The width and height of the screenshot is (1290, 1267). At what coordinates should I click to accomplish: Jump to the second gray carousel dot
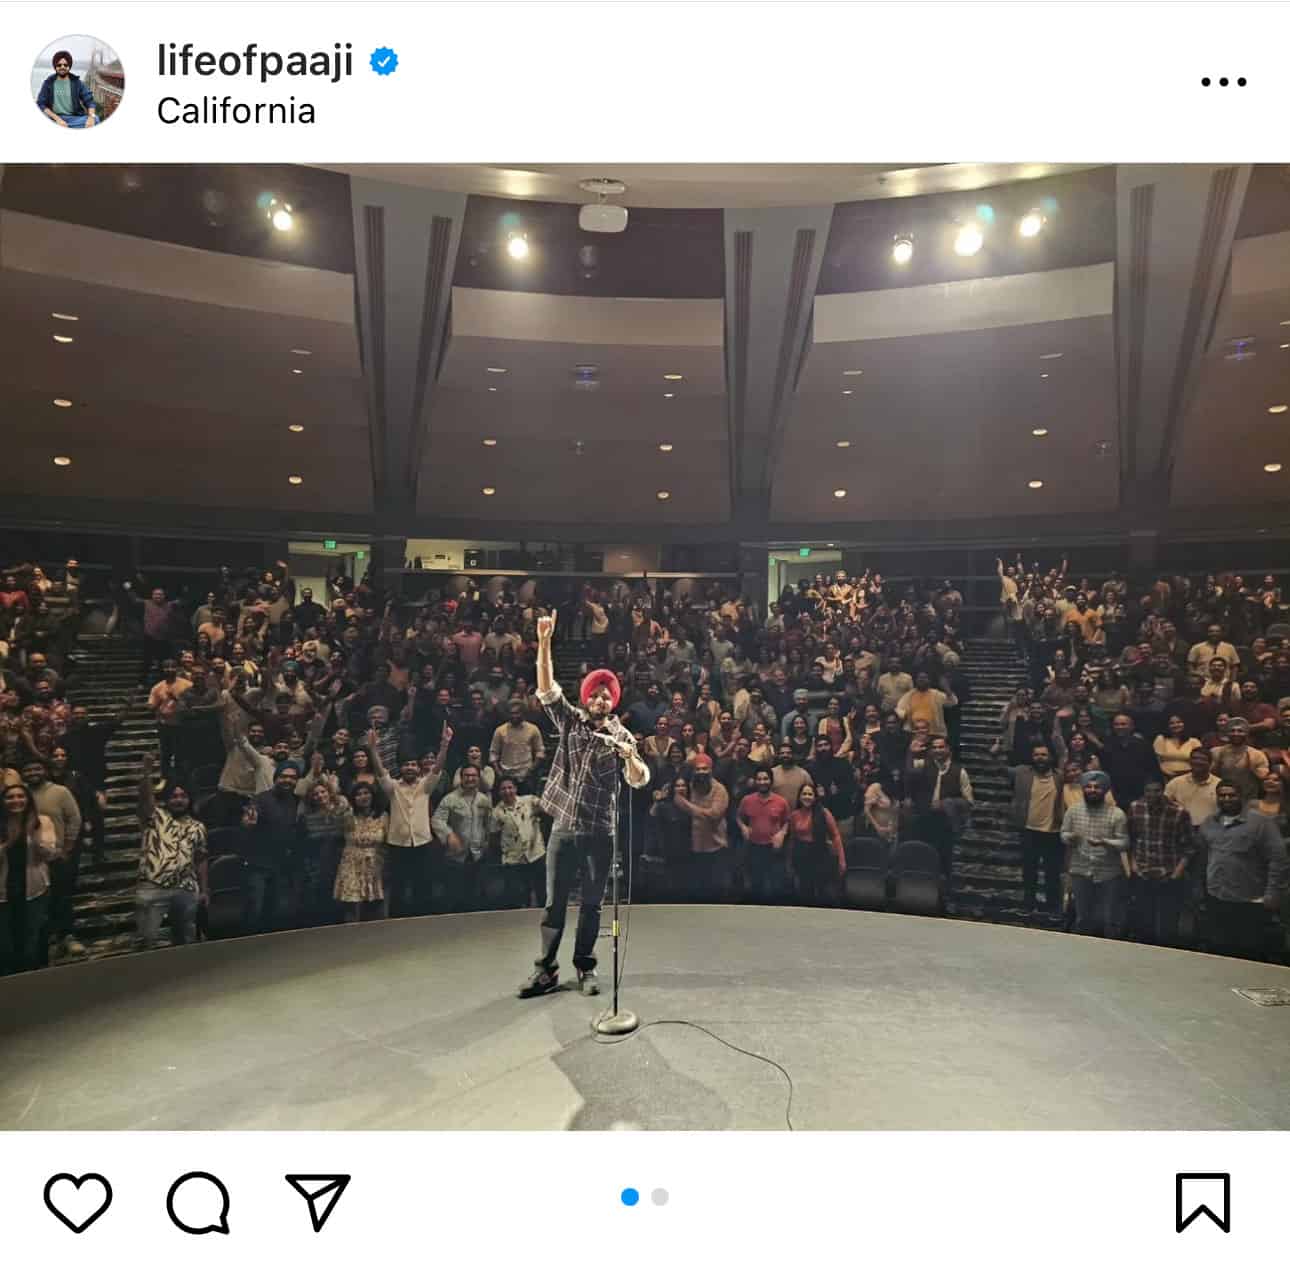tap(660, 1197)
